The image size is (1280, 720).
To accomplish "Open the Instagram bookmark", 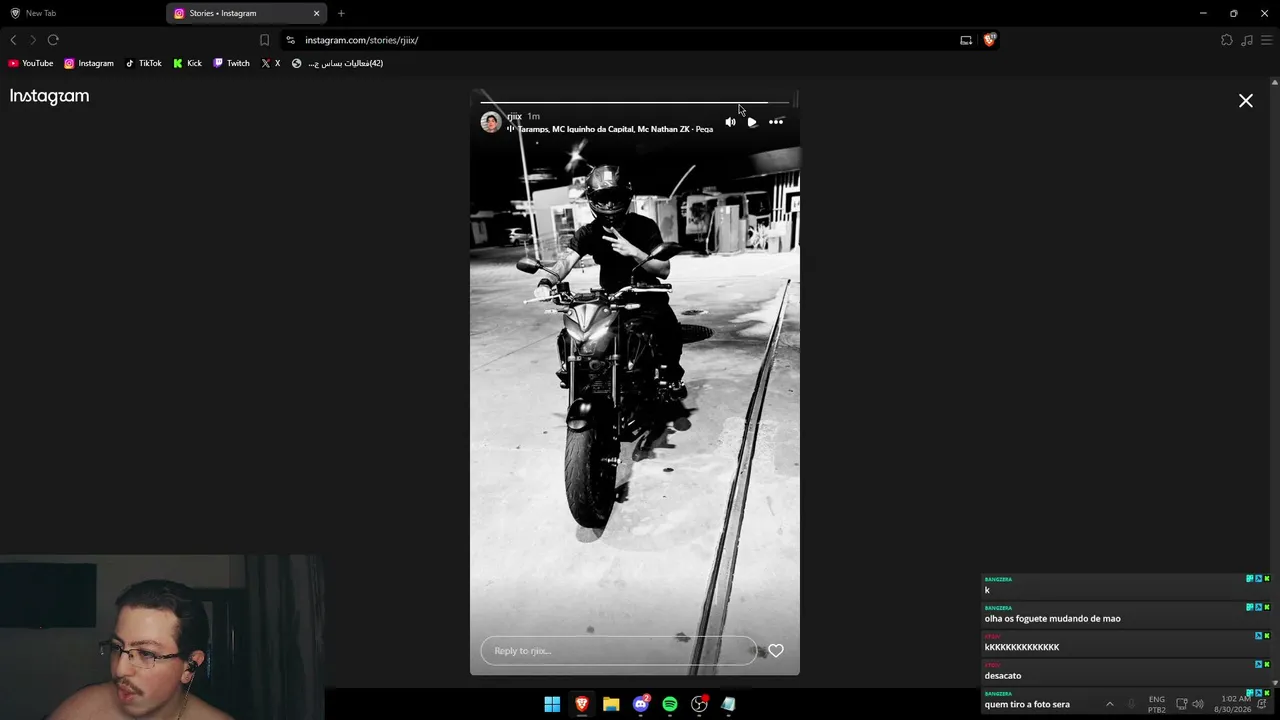I will (89, 63).
